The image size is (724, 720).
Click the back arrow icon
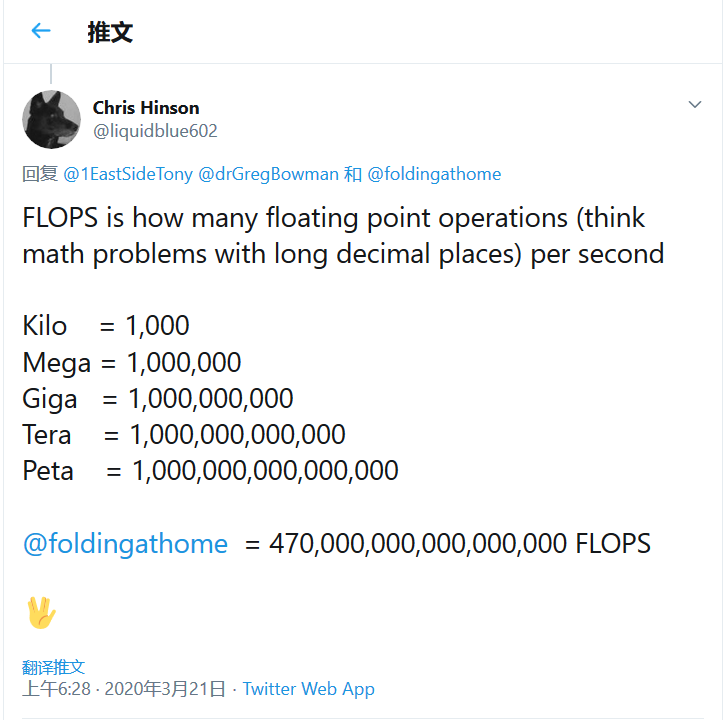(41, 31)
